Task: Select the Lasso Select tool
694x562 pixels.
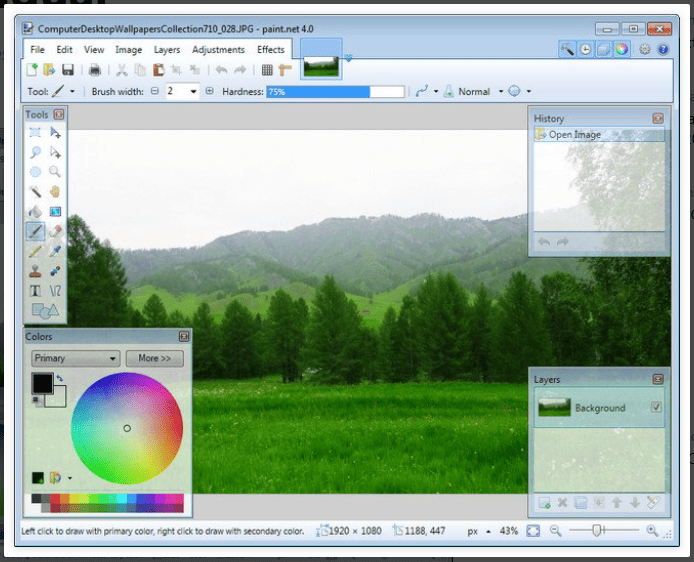Action: coord(35,152)
